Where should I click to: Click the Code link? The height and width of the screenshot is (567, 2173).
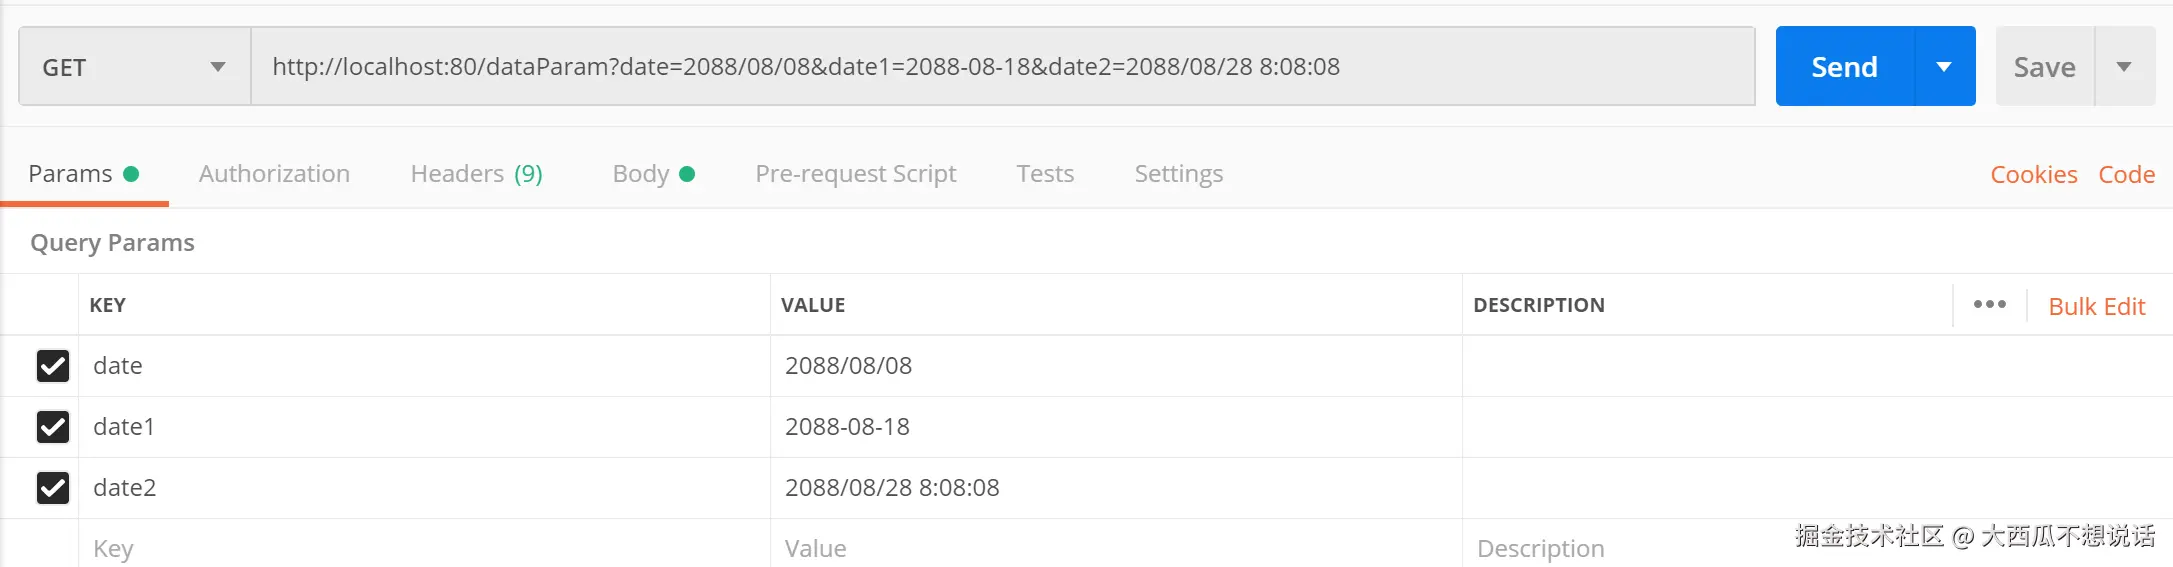click(x=2126, y=175)
